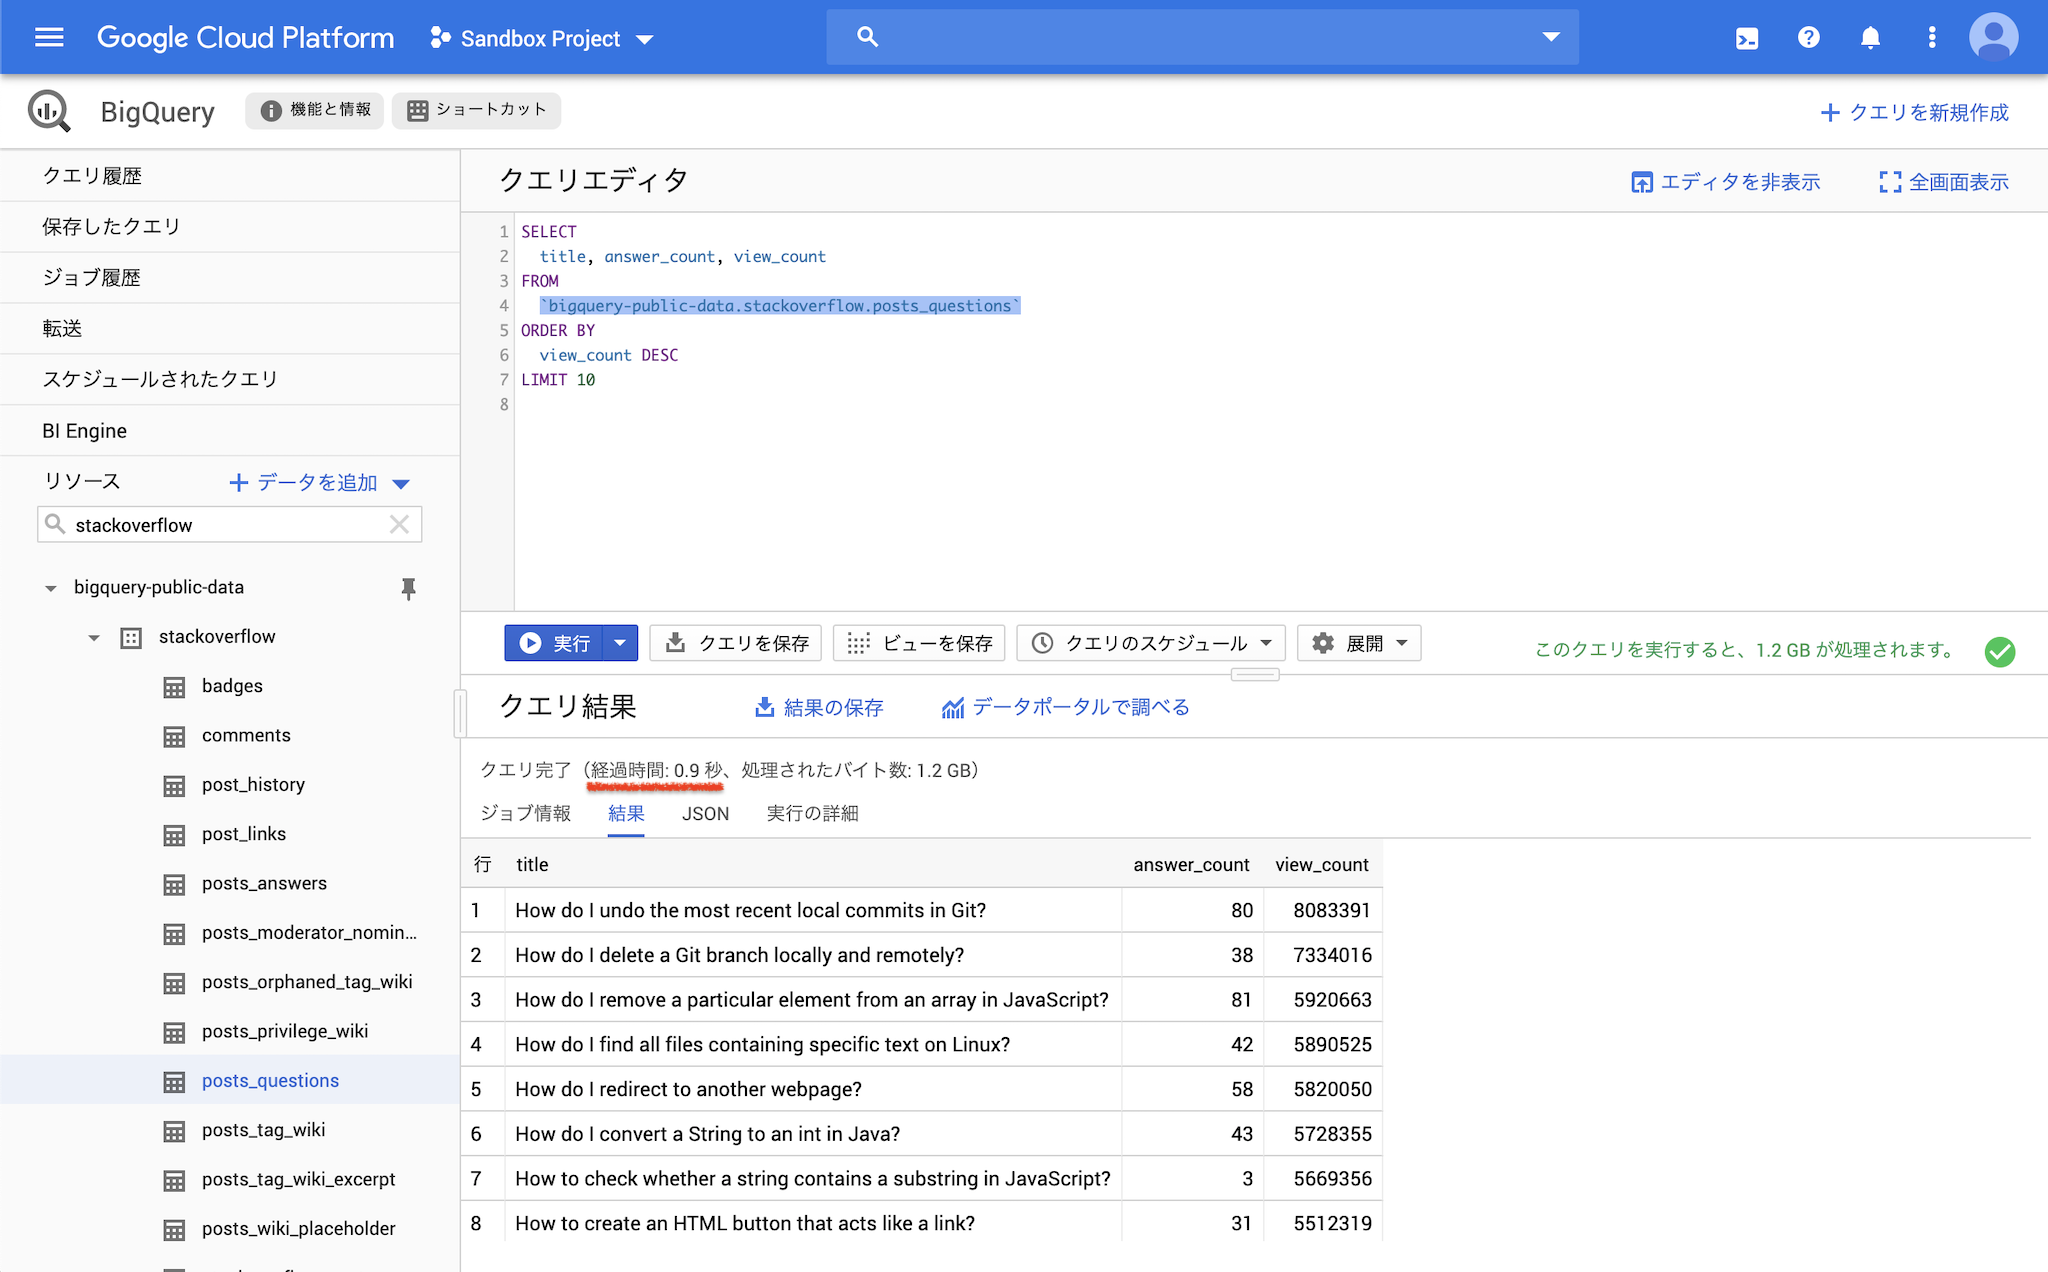The width and height of the screenshot is (2048, 1272).
Task: Click view count value 7334016
Action: click(x=1332, y=956)
